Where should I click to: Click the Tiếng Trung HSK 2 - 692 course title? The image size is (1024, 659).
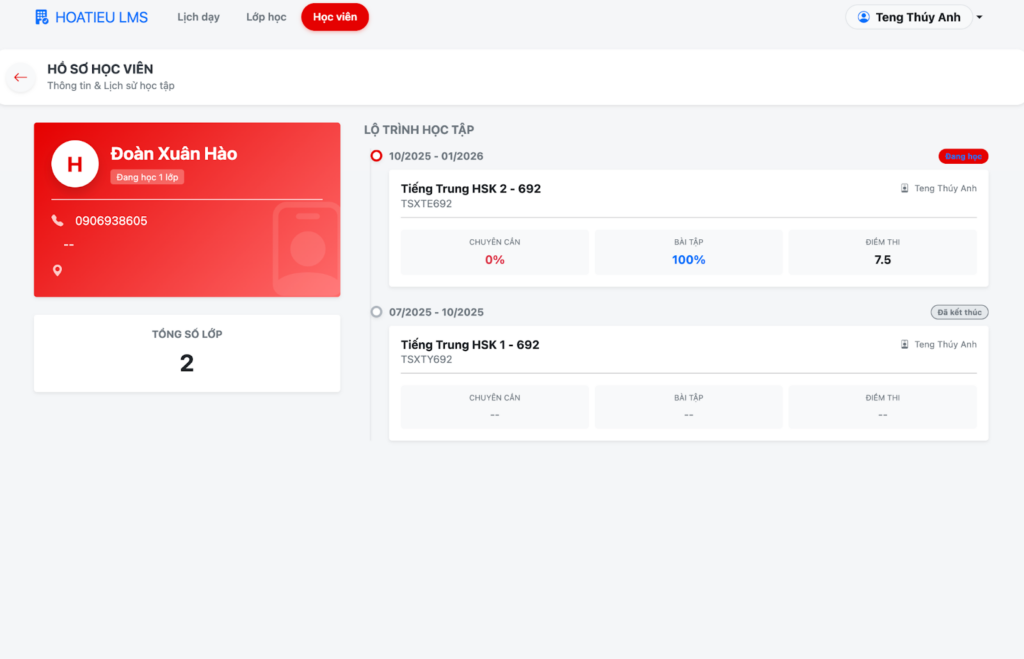coord(470,188)
